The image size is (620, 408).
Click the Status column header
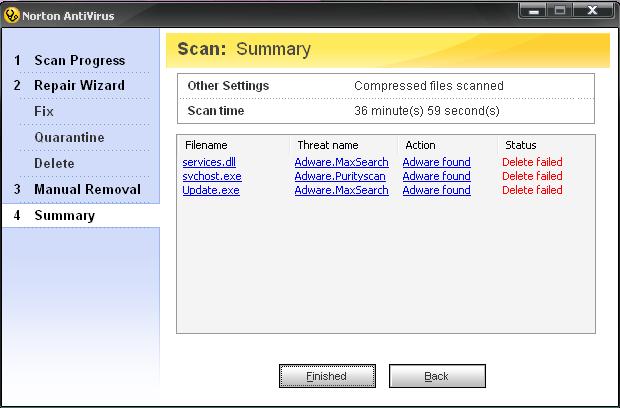tap(521, 145)
